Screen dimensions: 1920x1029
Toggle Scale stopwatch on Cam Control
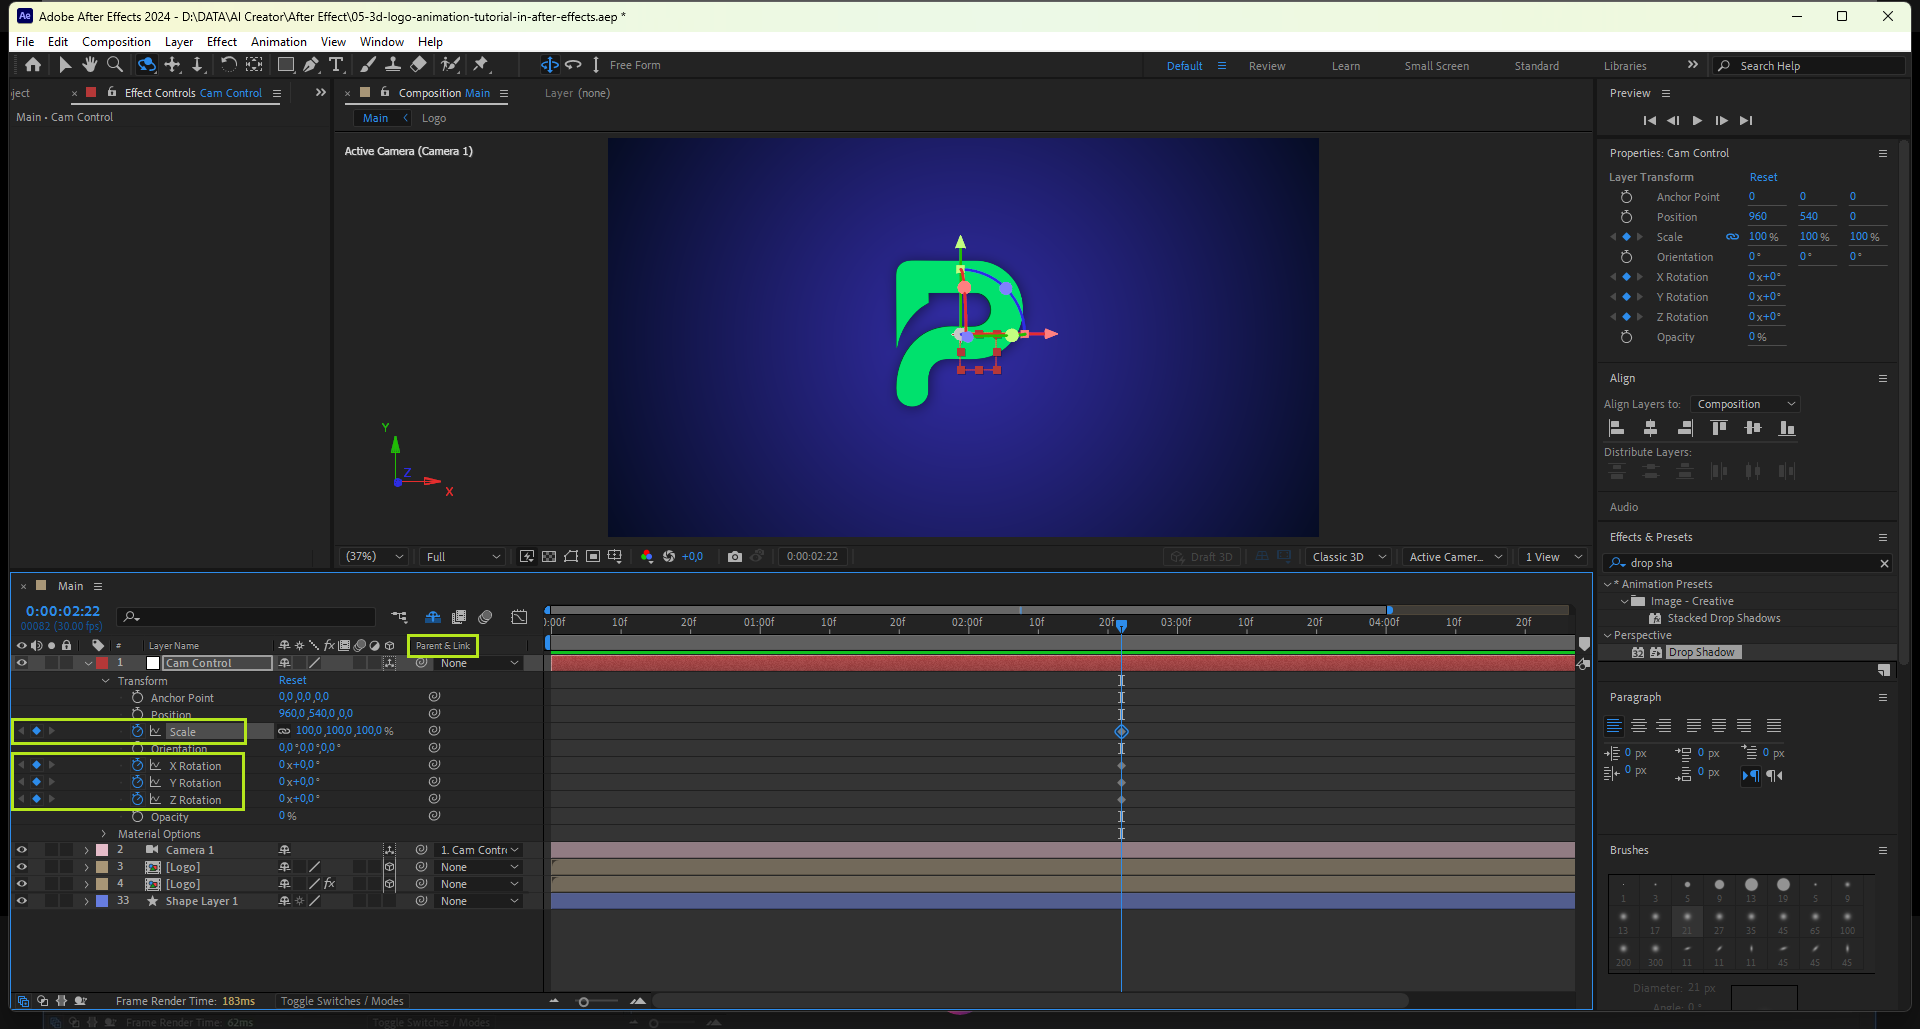[x=138, y=732]
